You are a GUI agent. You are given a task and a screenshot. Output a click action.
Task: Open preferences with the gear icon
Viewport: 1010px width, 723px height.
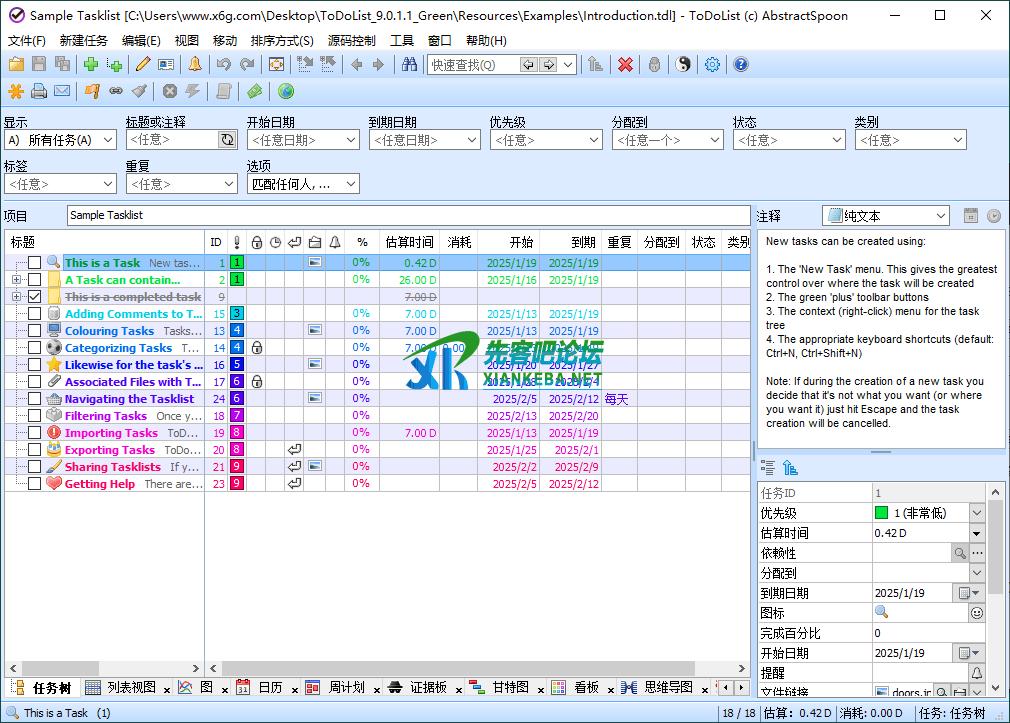click(712, 65)
